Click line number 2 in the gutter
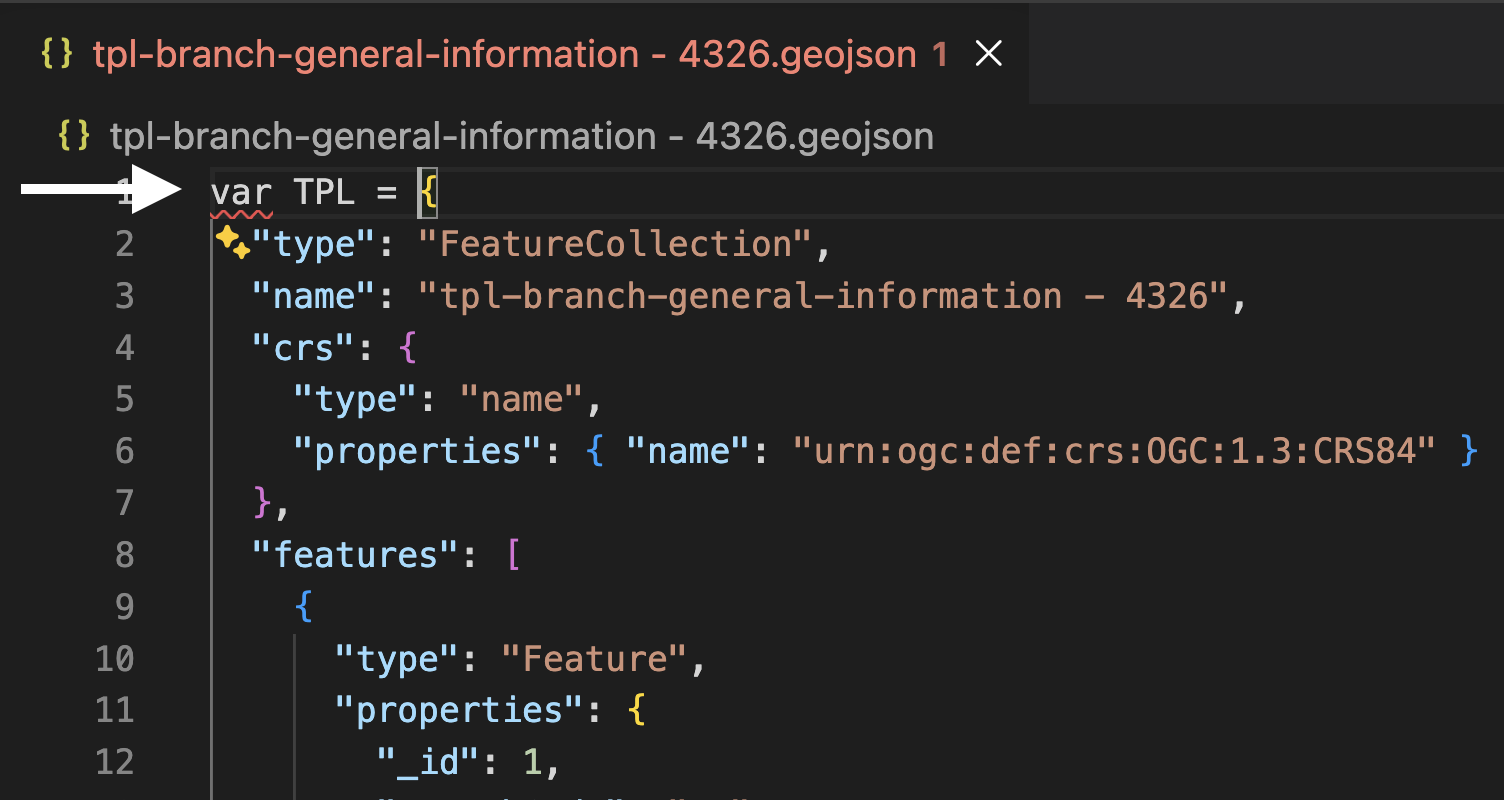 pyautogui.click(x=125, y=244)
